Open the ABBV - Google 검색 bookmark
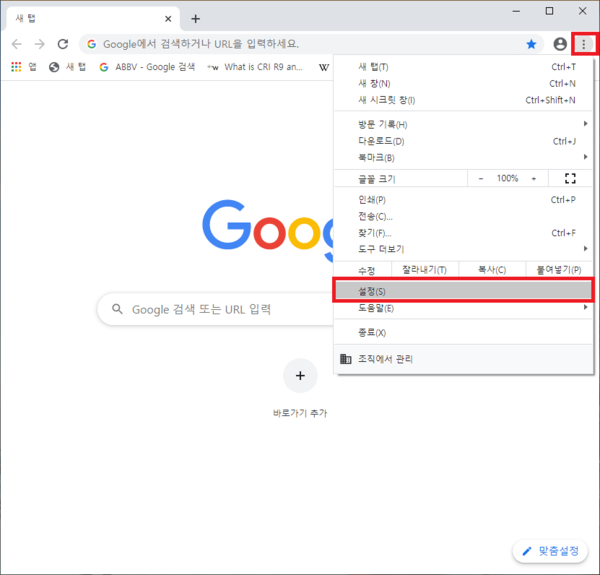Screen dimensions: 600x575 pyautogui.click(x=147, y=67)
